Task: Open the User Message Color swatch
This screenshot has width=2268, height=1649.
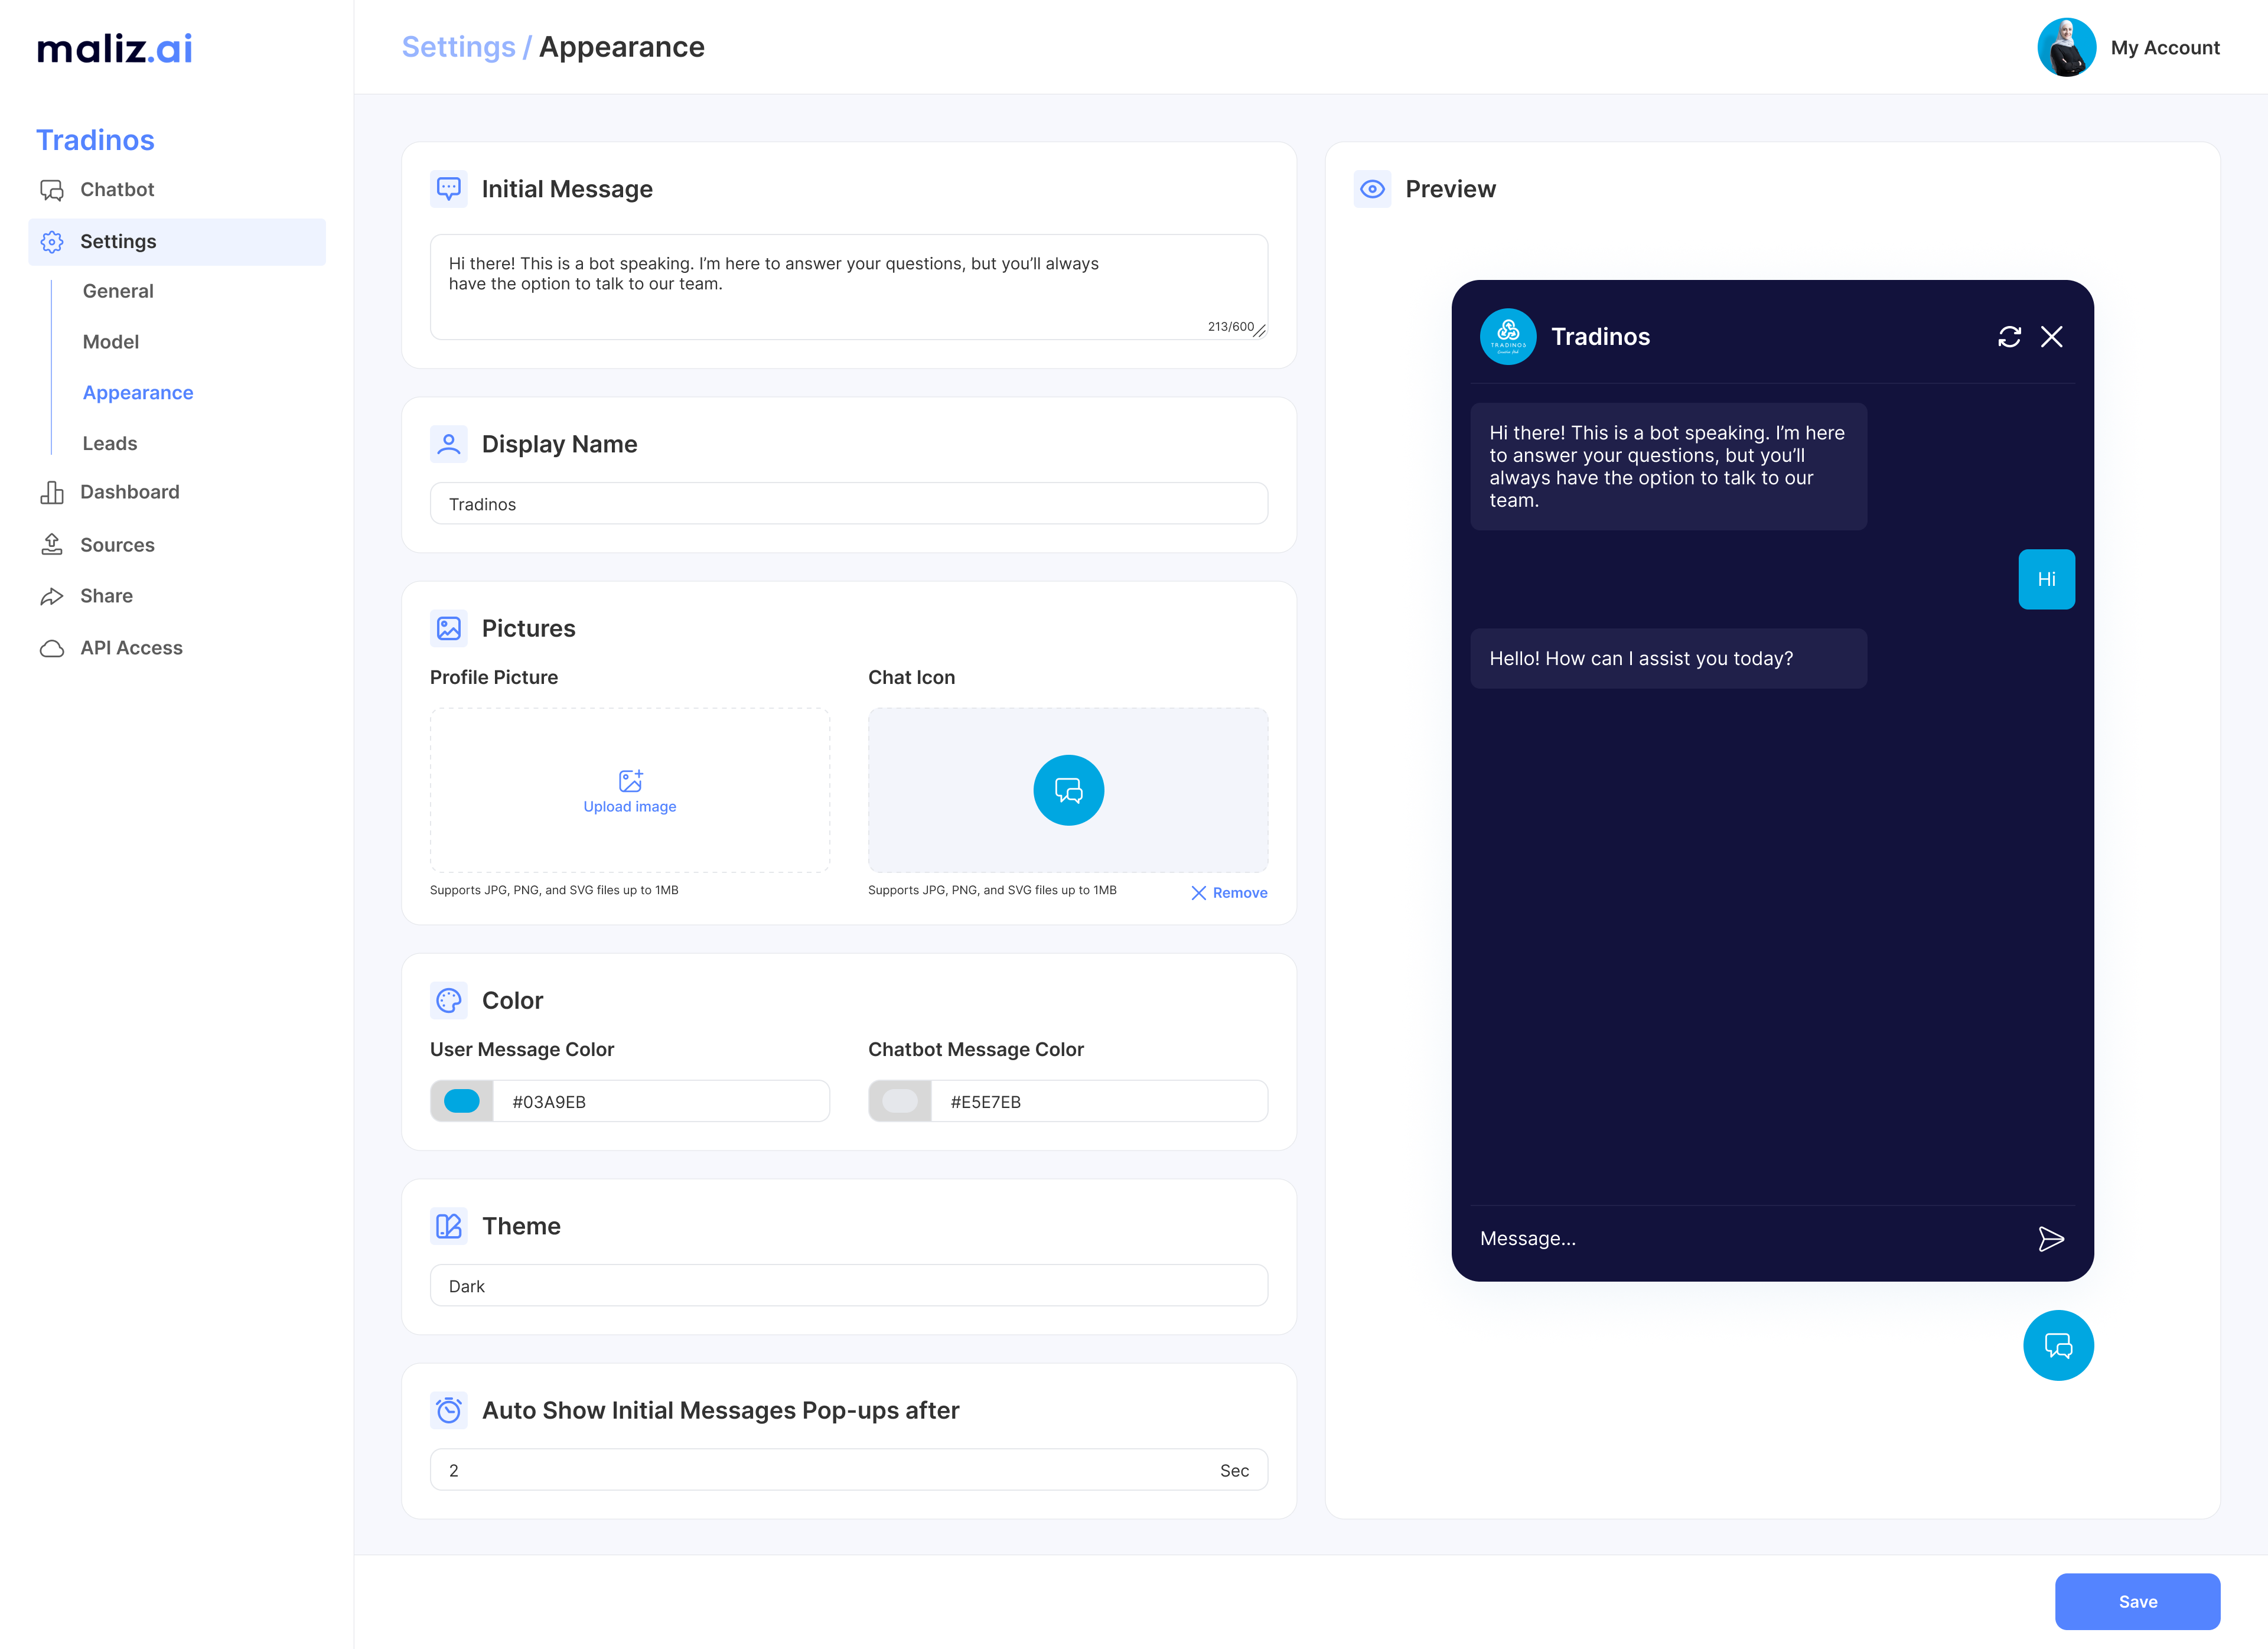Action: [x=461, y=1101]
